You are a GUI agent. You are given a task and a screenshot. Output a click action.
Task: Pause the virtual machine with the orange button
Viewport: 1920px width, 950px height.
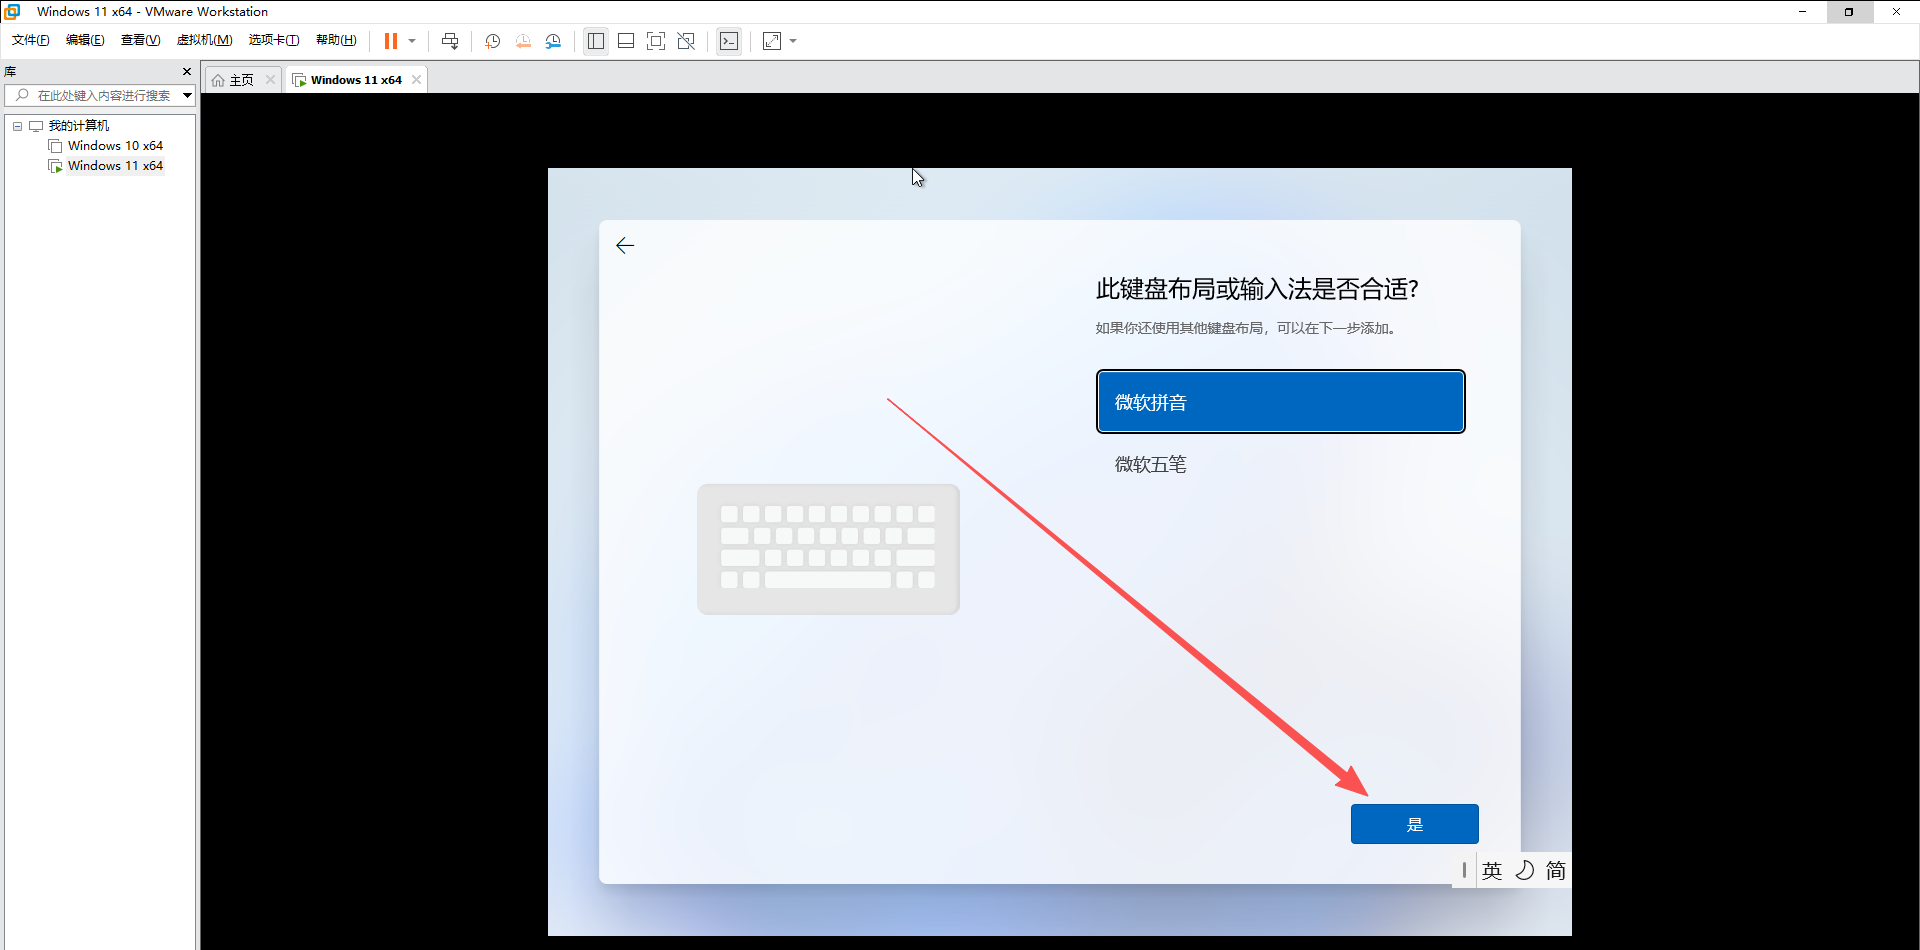click(391, 41)
